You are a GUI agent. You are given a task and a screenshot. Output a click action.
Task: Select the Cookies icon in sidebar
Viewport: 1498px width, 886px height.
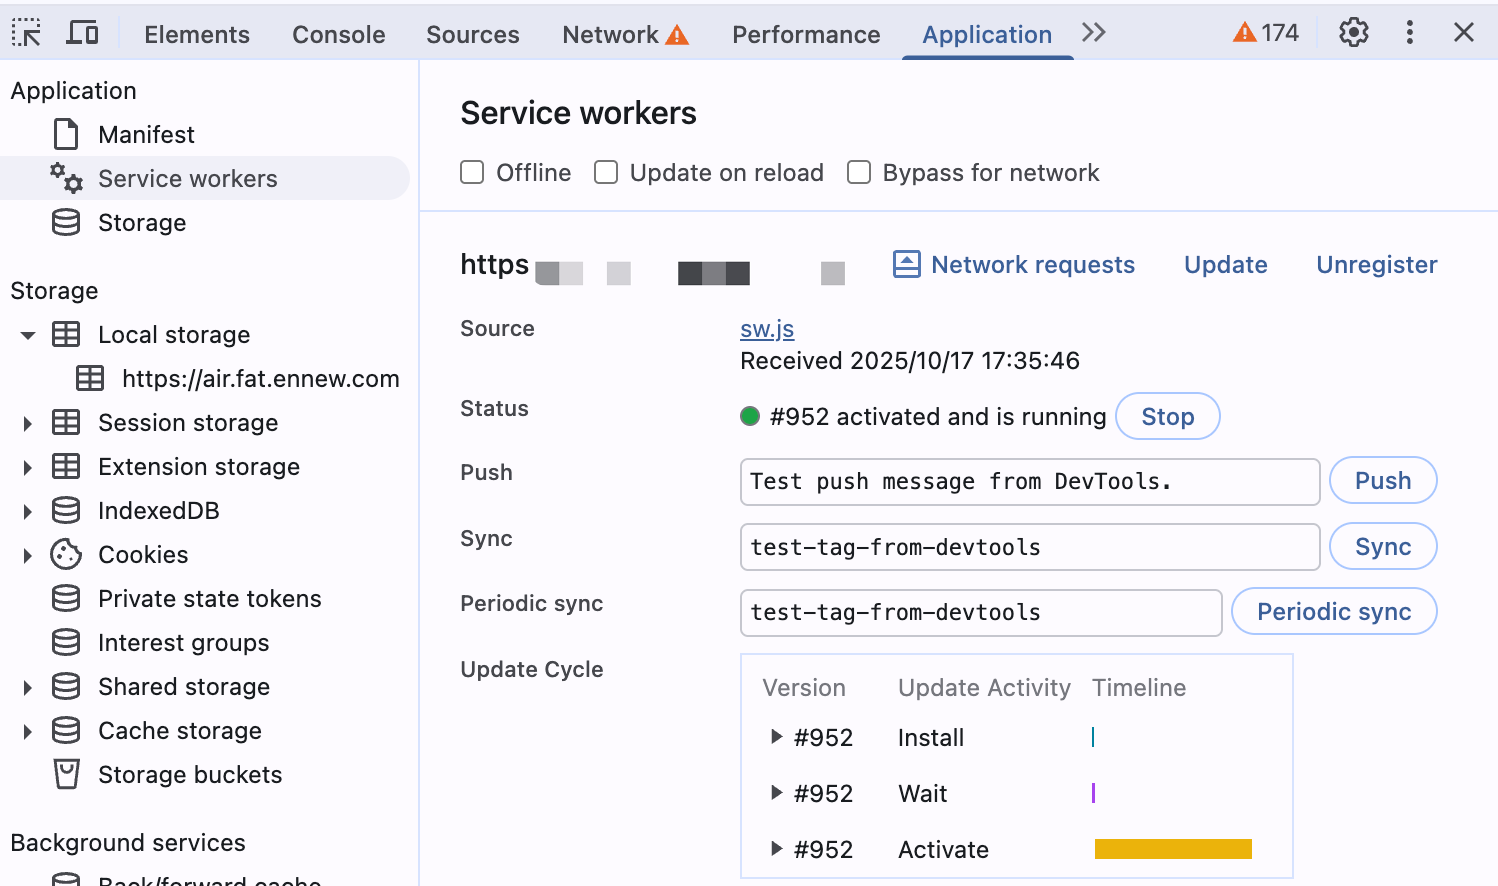(66, 554)
